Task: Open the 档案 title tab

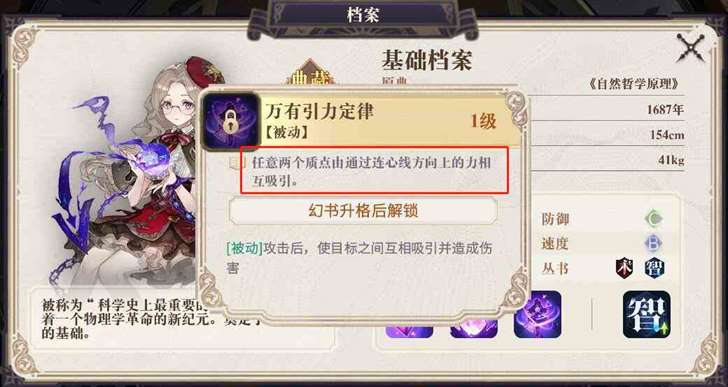Action: point(363,16)
